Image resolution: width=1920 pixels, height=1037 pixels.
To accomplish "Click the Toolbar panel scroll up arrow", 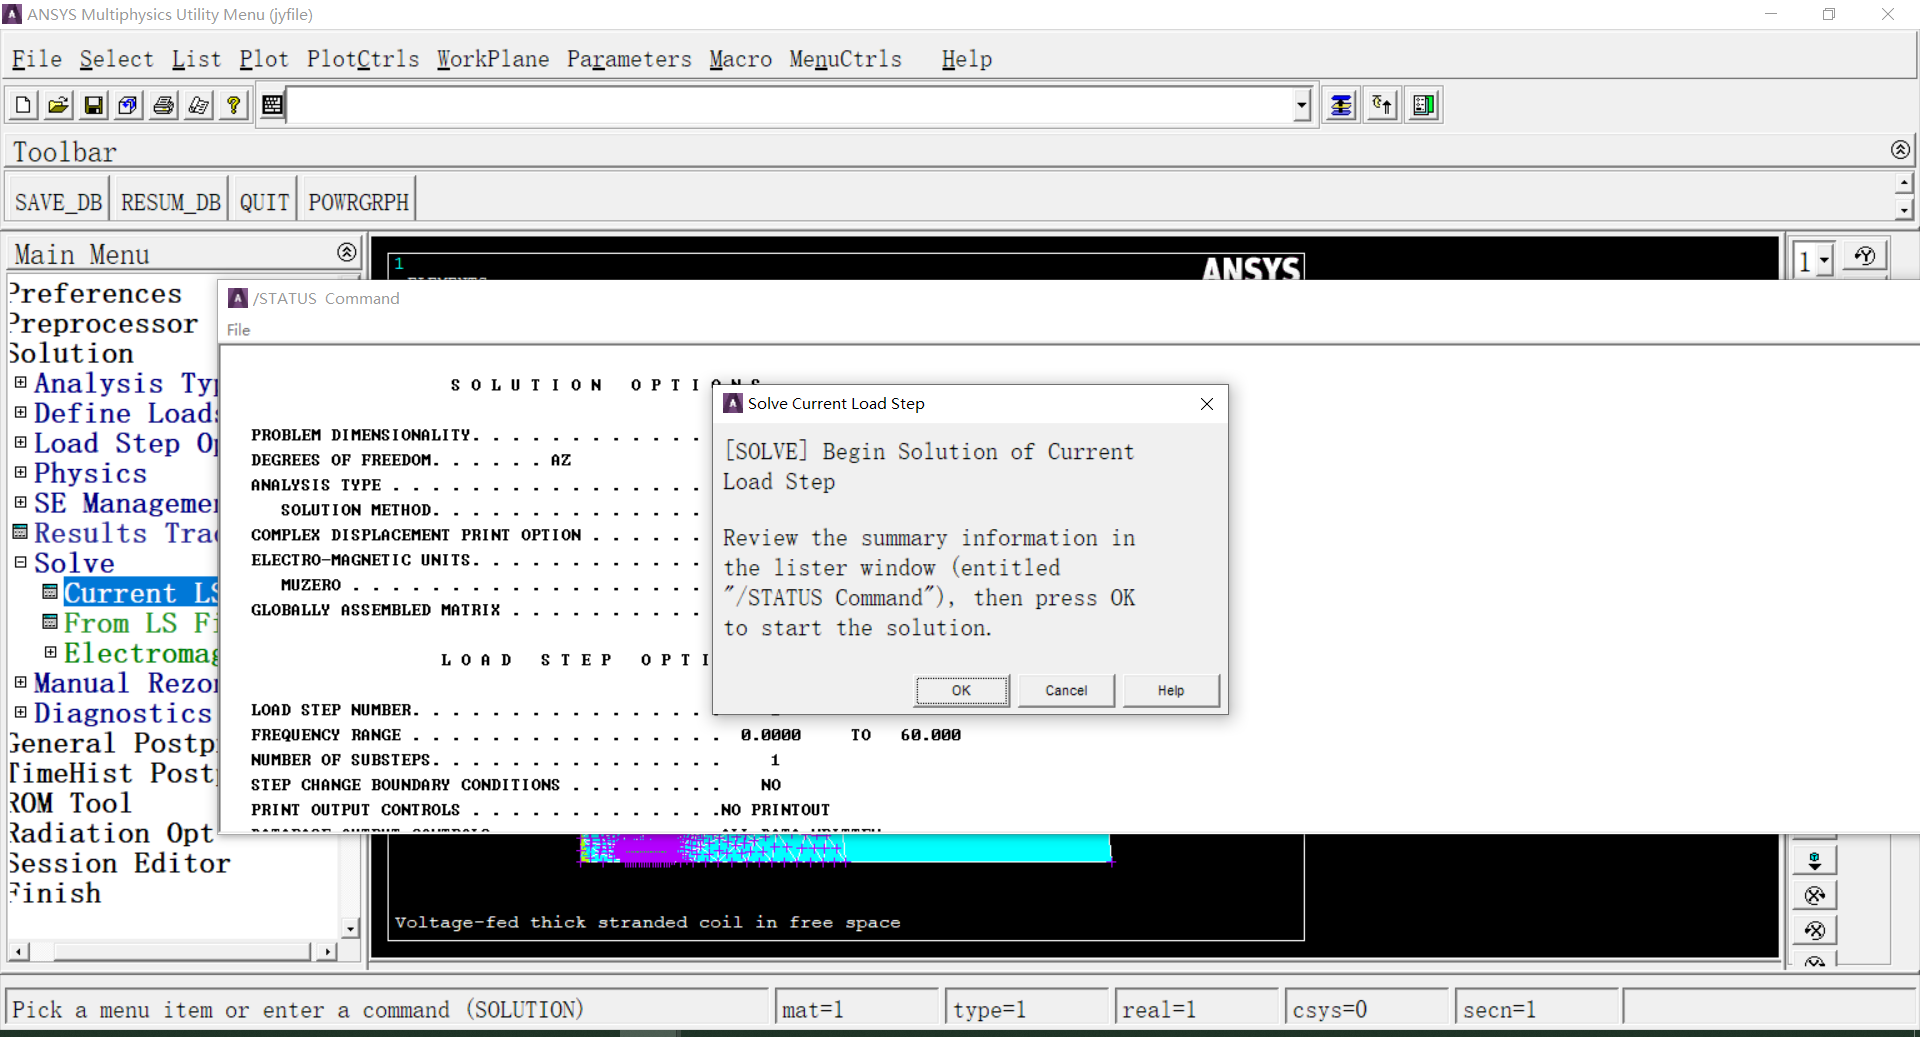I will tap(1904, 183).
